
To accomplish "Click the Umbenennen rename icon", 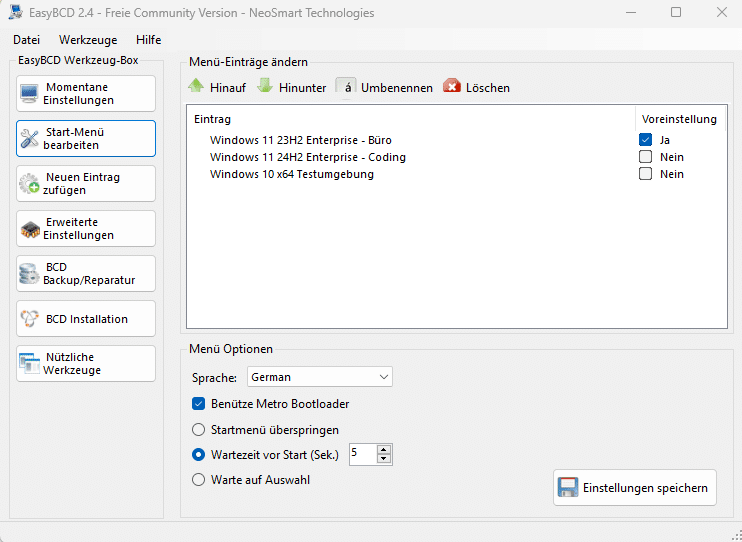I will 346,87.
